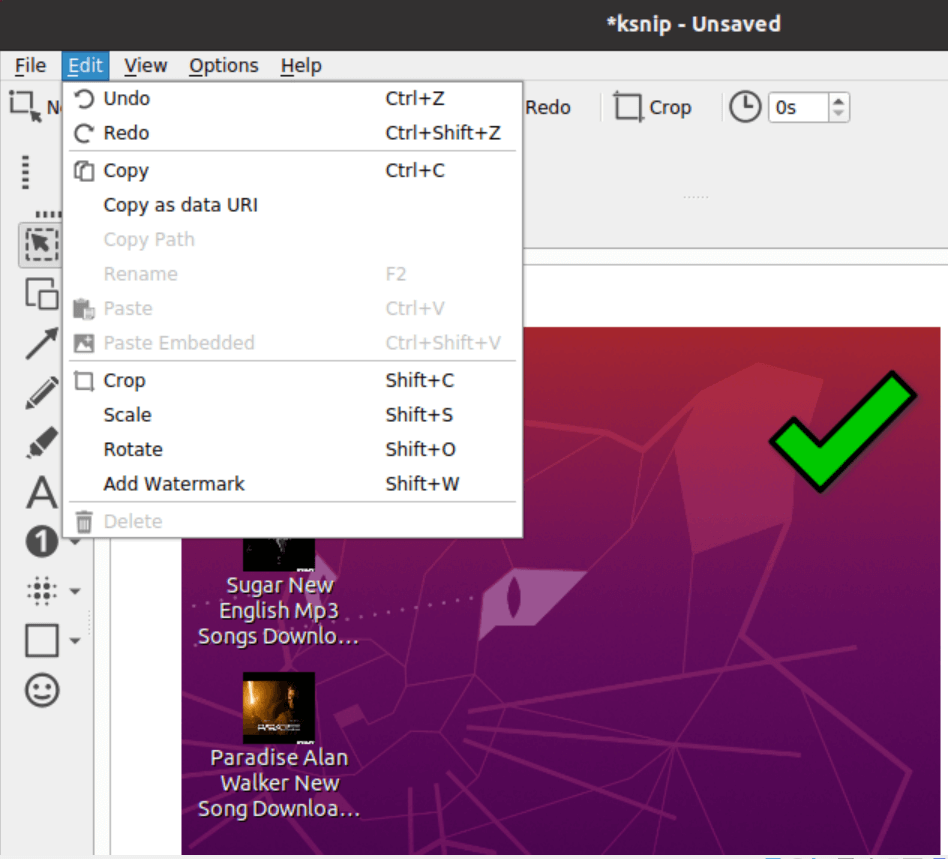
Task: Increase the capture delay with up arrow
Action: (838, 101)
